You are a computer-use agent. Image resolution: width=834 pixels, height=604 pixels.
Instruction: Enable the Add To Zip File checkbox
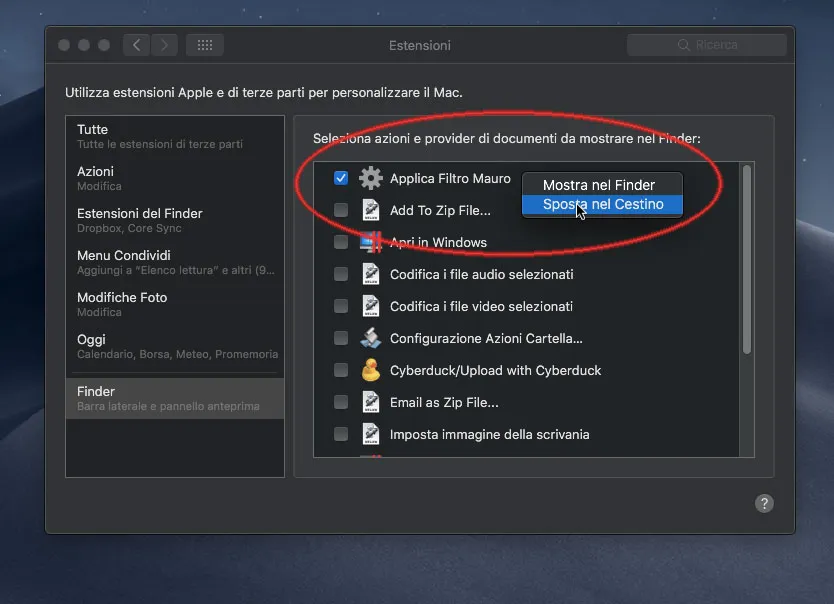[341, 210]
